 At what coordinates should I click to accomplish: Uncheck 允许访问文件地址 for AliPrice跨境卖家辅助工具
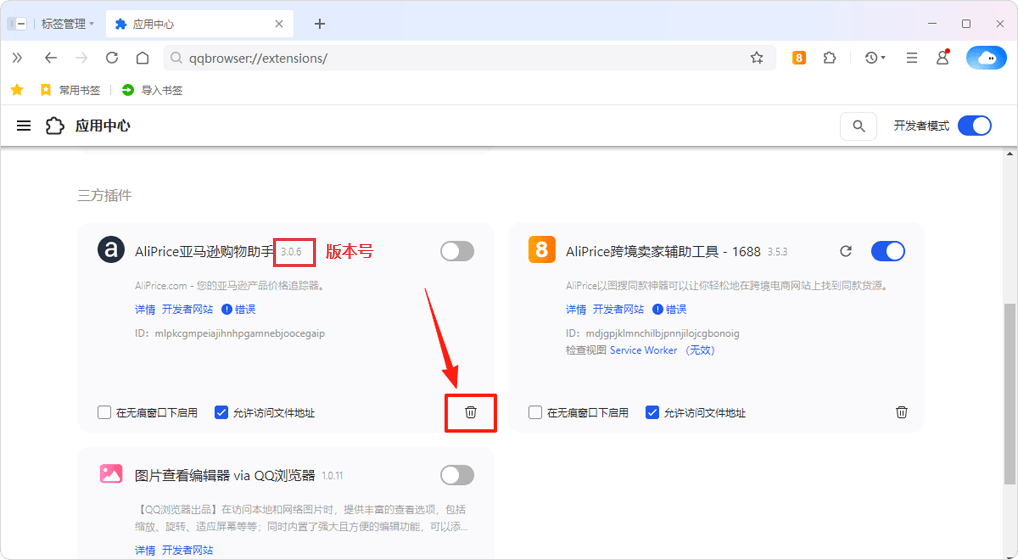[x=652, y=413]
